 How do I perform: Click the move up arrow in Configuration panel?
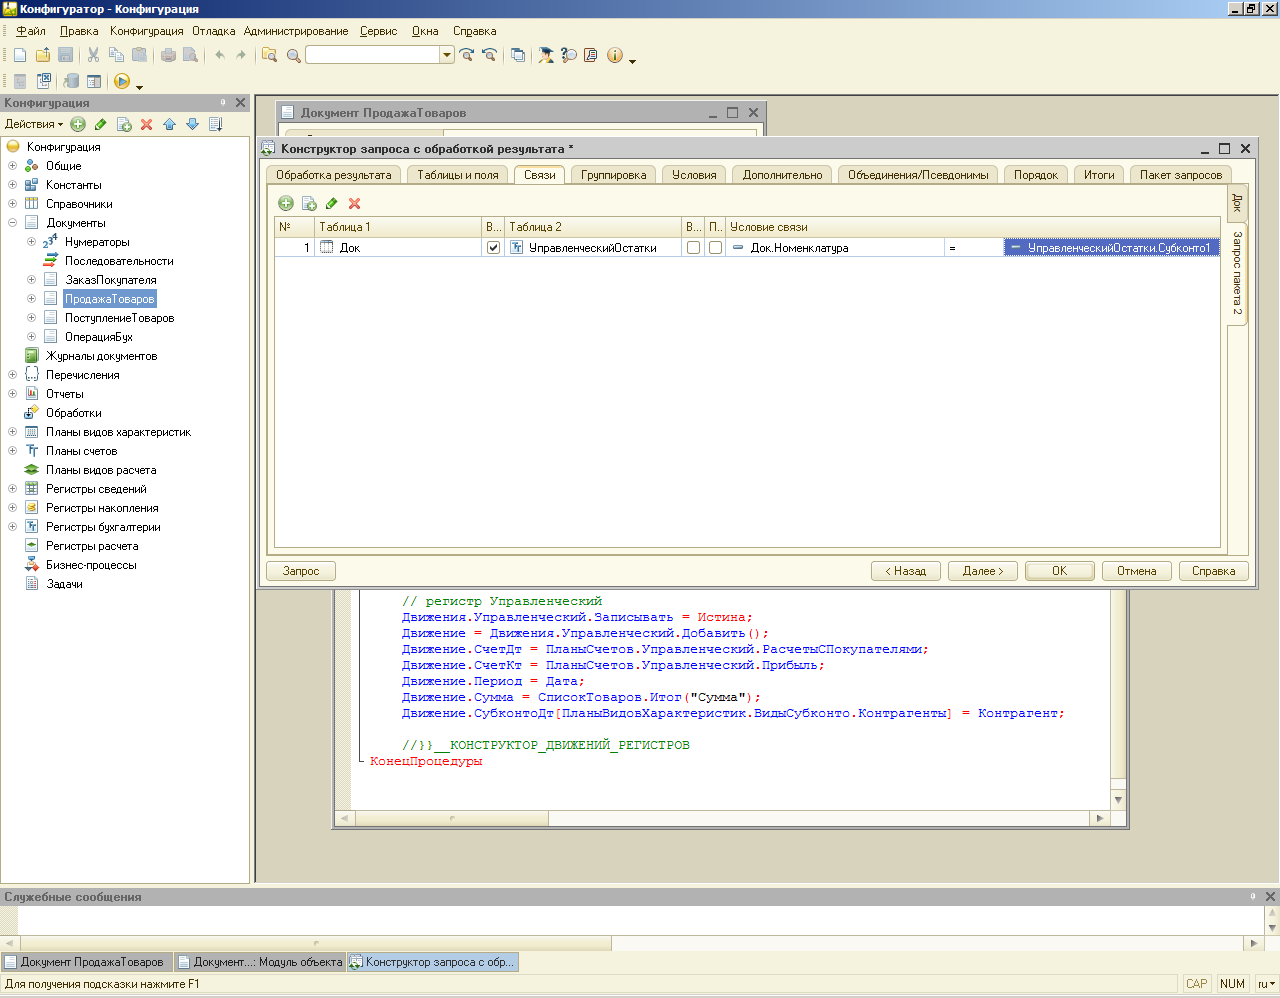[169, 124]
